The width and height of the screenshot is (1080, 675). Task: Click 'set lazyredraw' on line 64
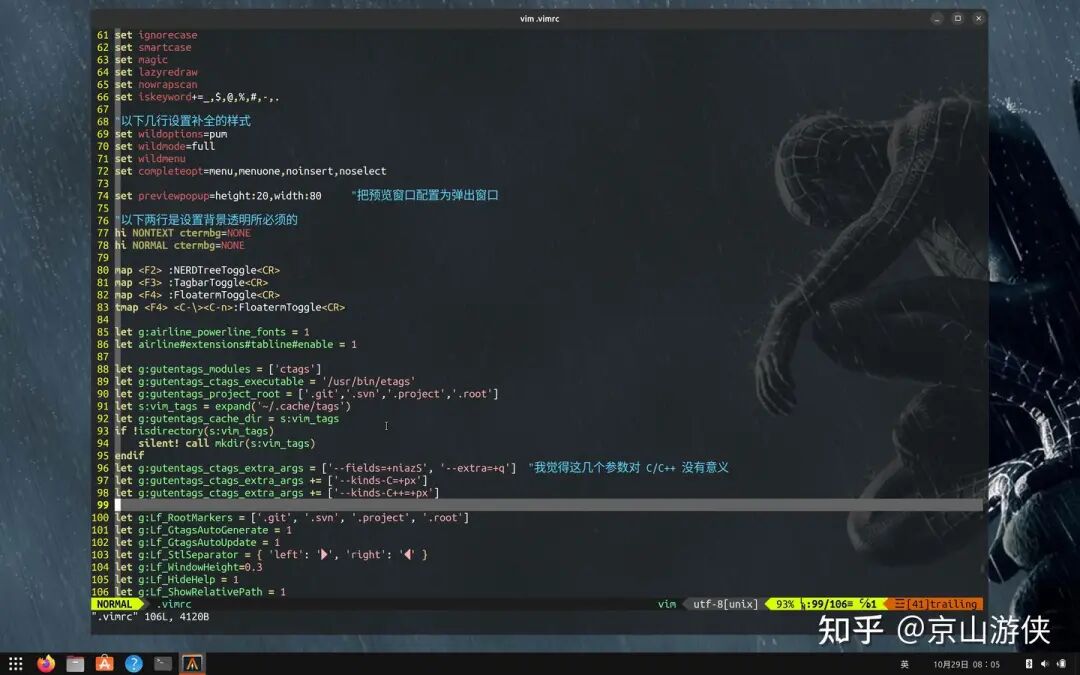[x=156, y=72]
